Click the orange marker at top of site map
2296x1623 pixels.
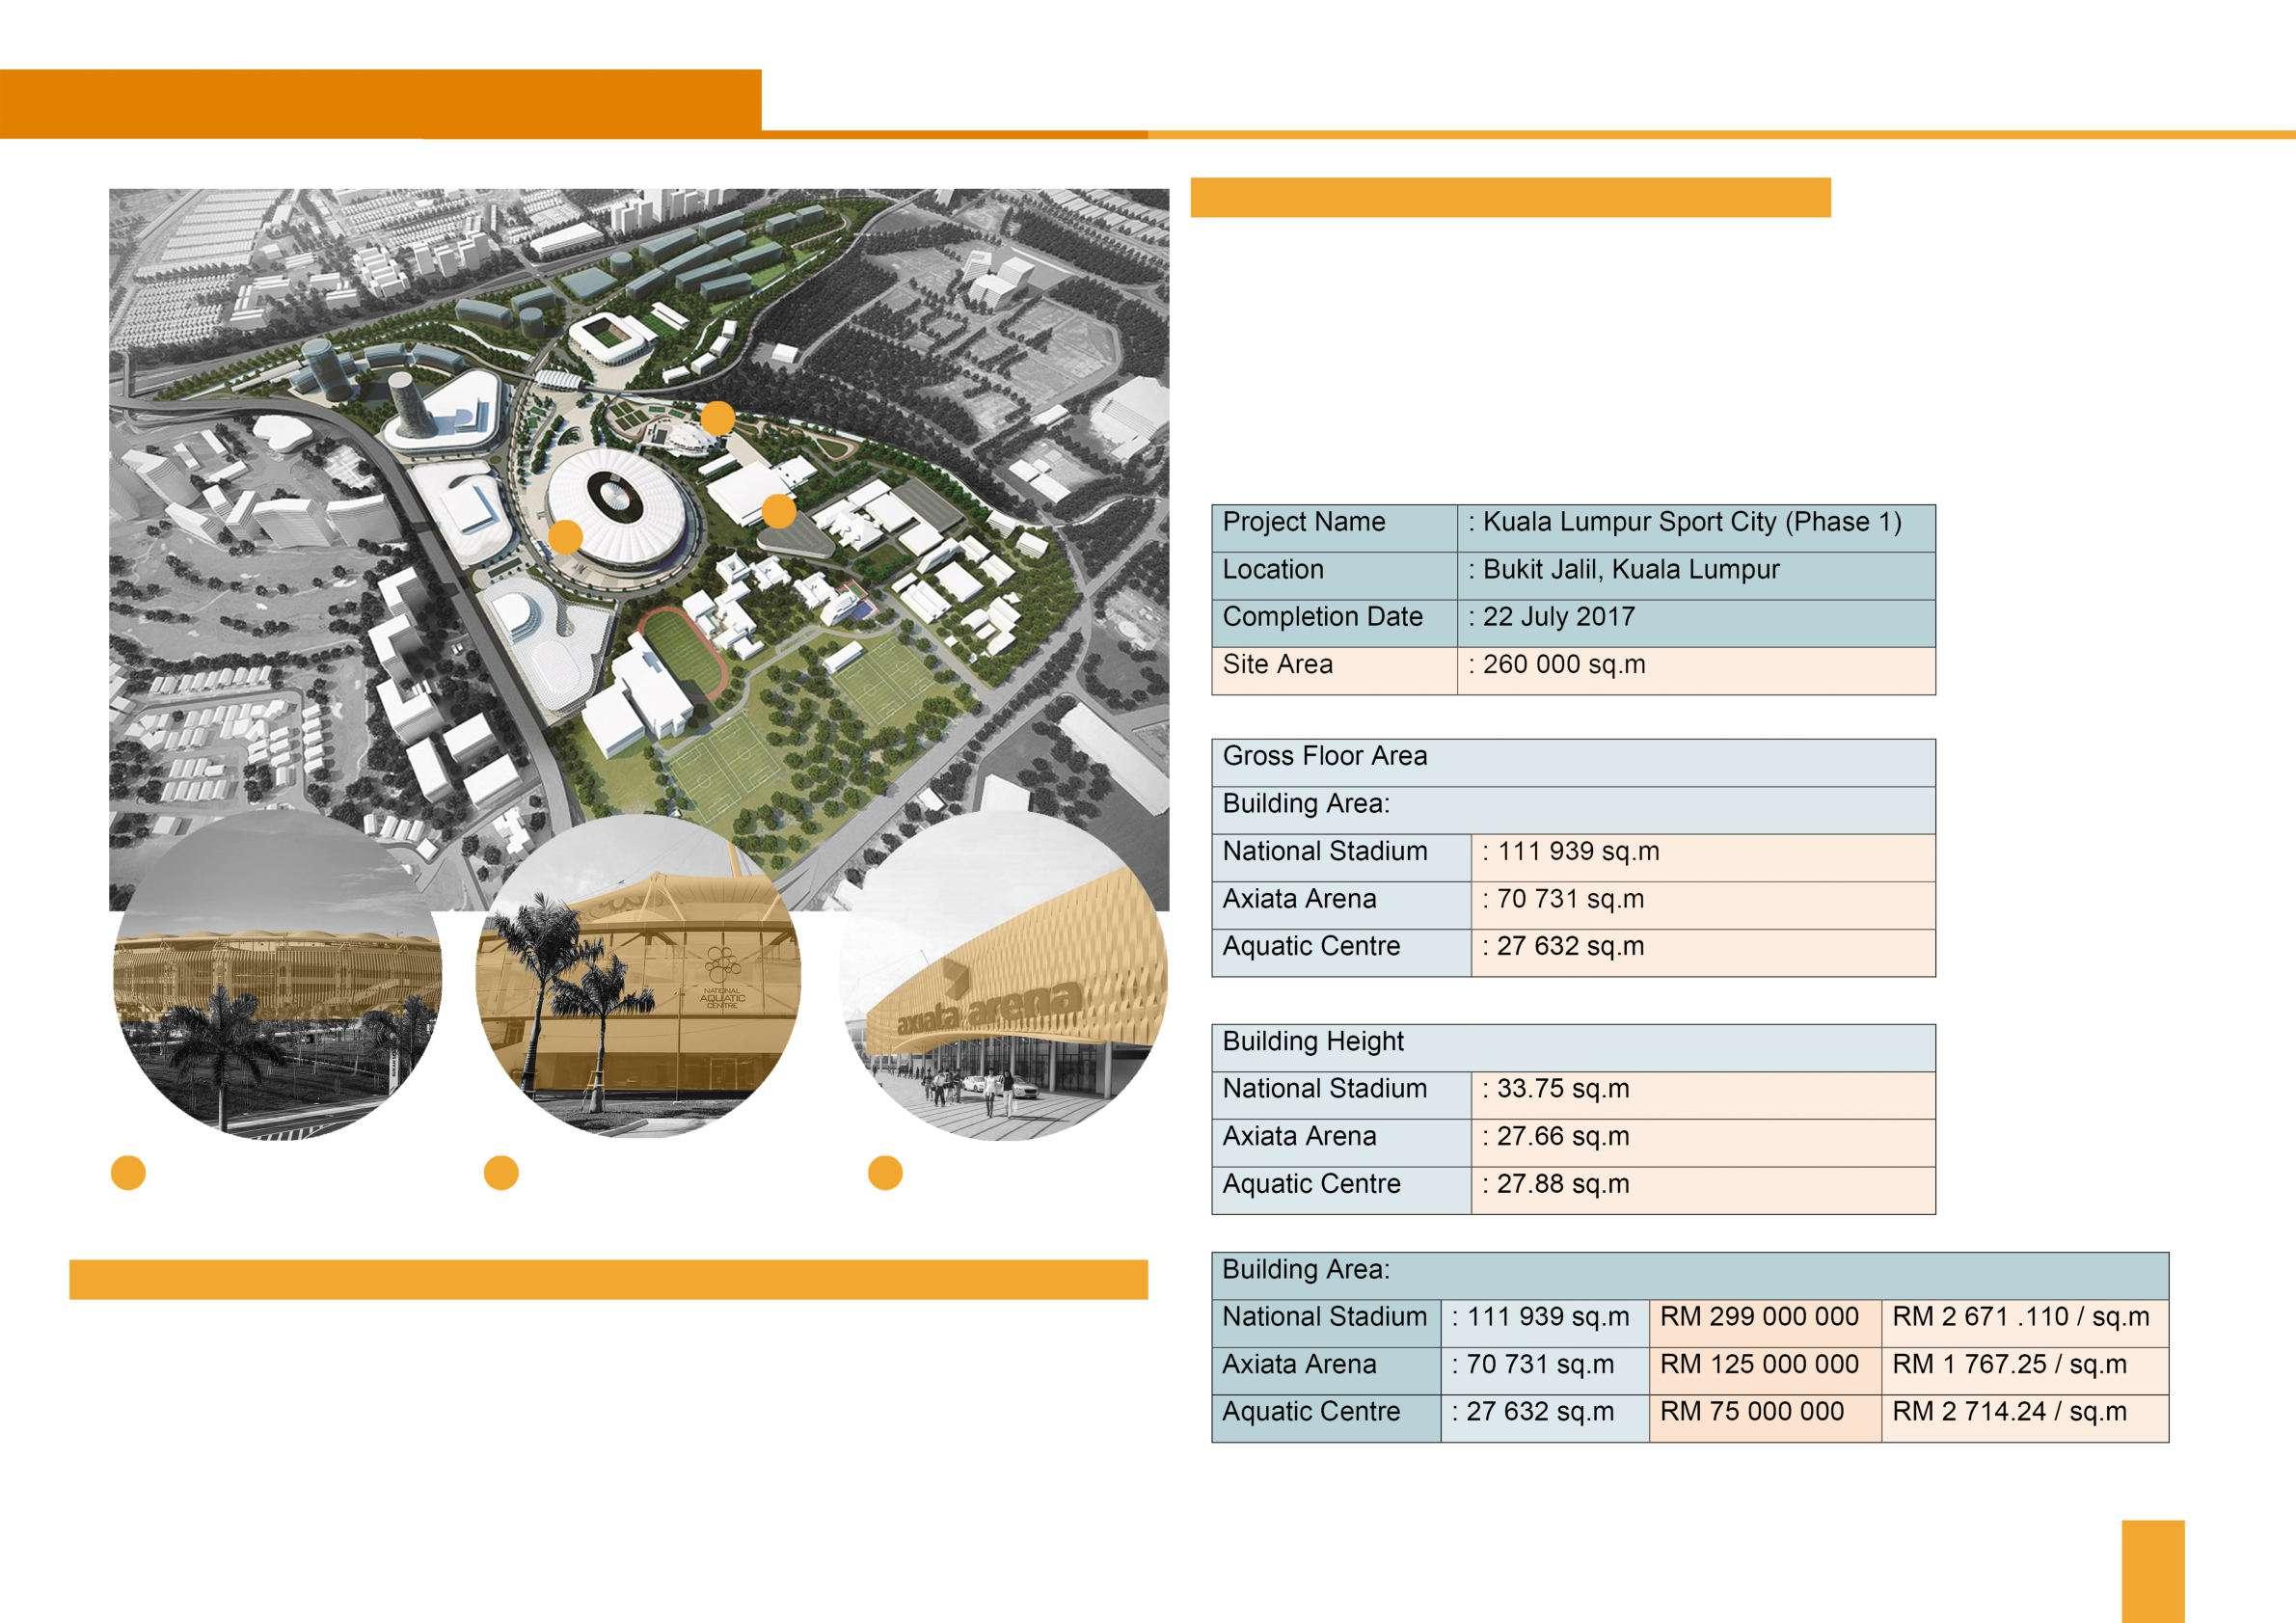pyautogui.click(x=717, y=418)
